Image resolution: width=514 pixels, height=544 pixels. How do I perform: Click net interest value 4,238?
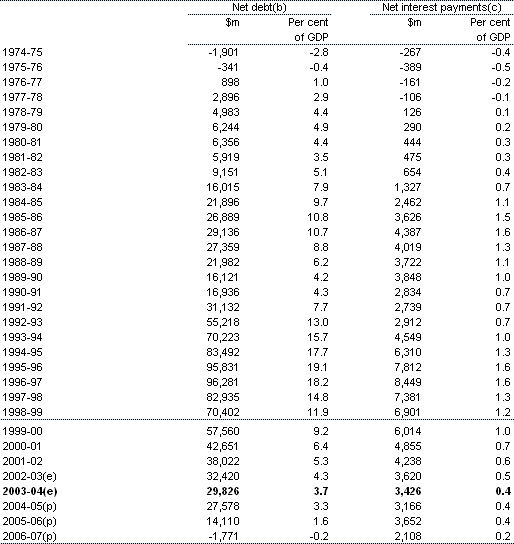coord(408,461)
